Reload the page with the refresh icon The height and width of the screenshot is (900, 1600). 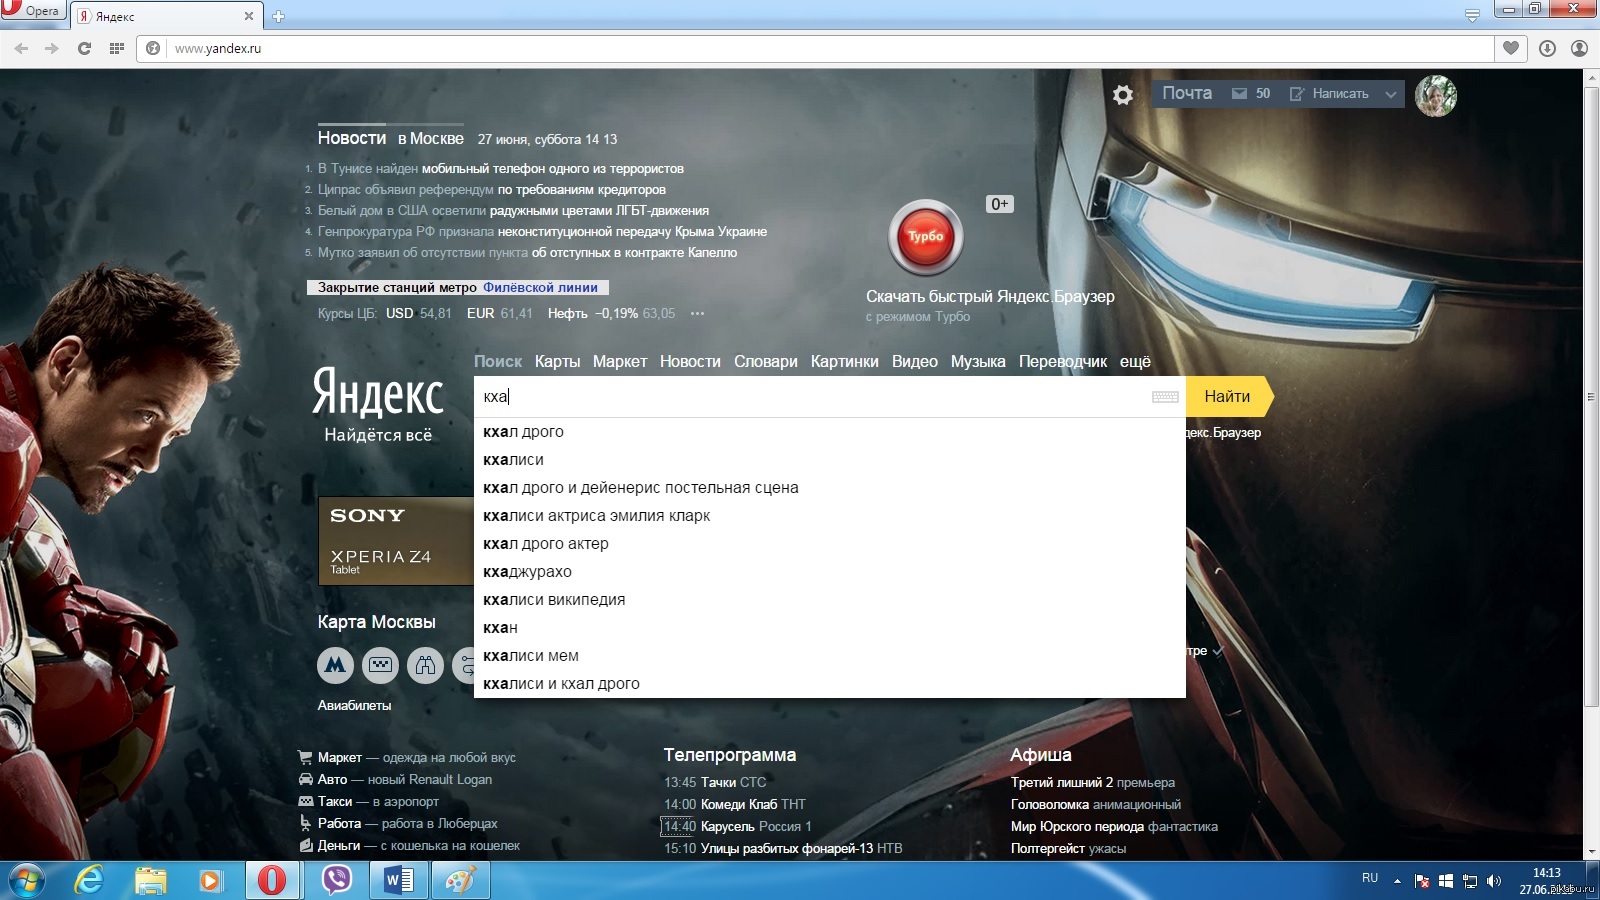point(84,48)
